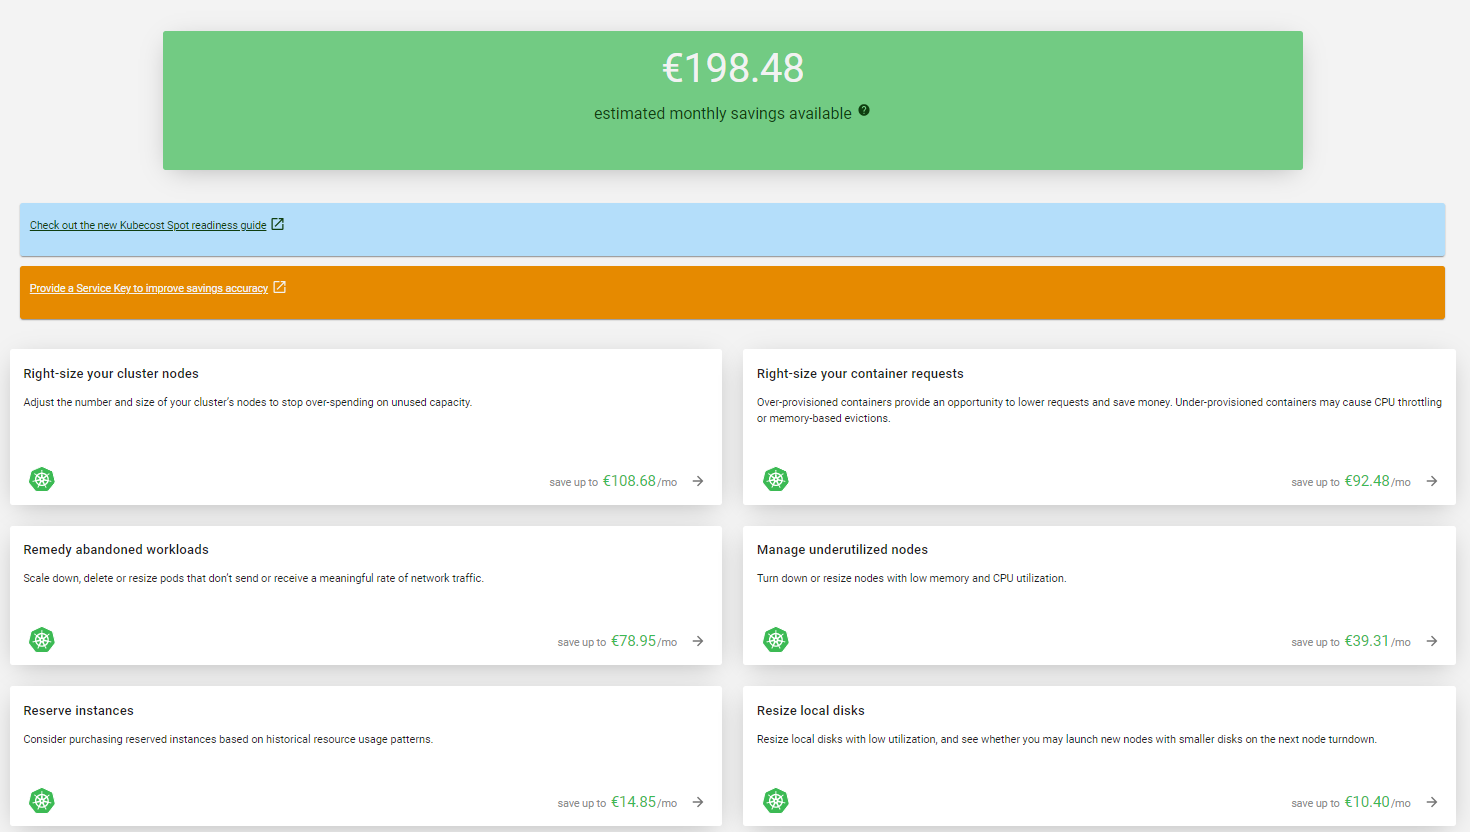Open arrow for Reserve instances
Screen dimensions: 1470x832
click(x=698, y=802)
